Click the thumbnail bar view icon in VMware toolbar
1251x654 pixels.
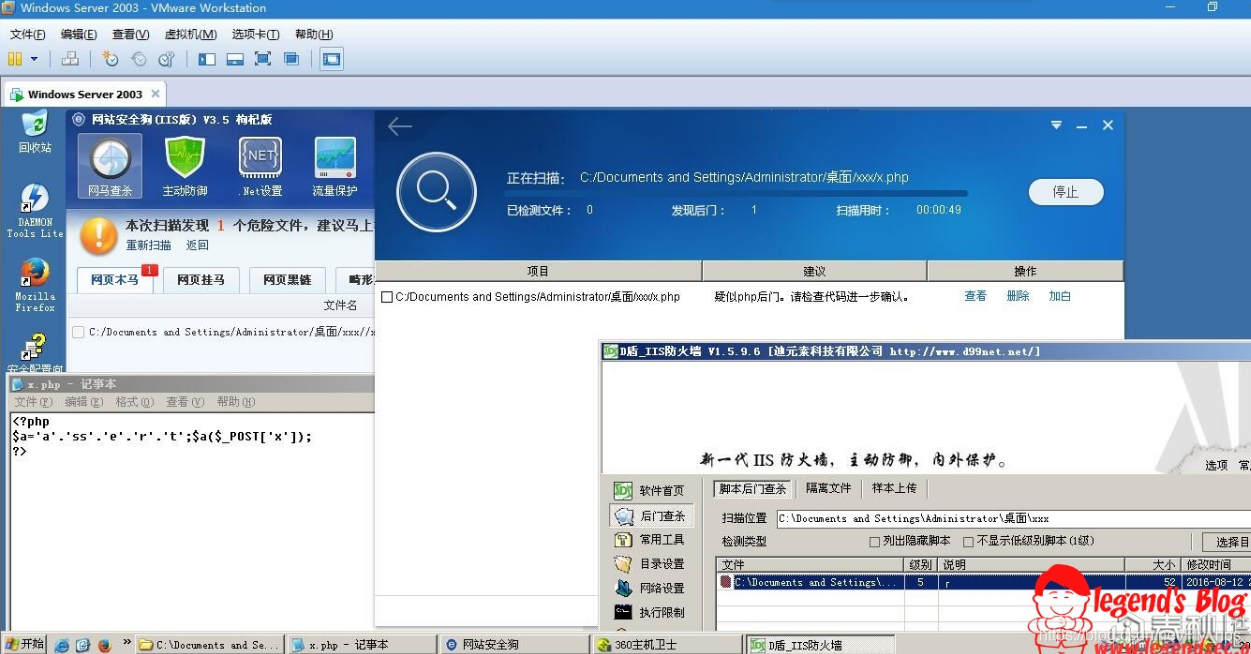pyautogui.click(x=235, y=59)
